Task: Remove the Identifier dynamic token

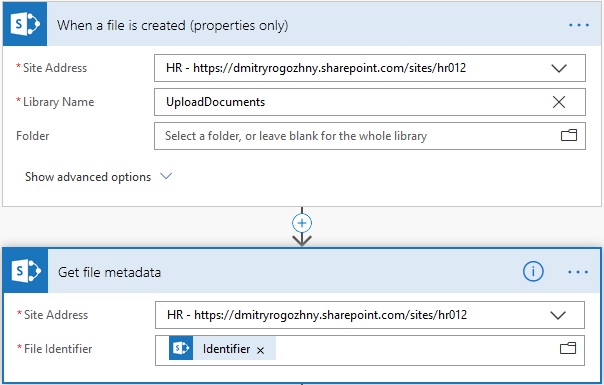Action: point(261,350)
